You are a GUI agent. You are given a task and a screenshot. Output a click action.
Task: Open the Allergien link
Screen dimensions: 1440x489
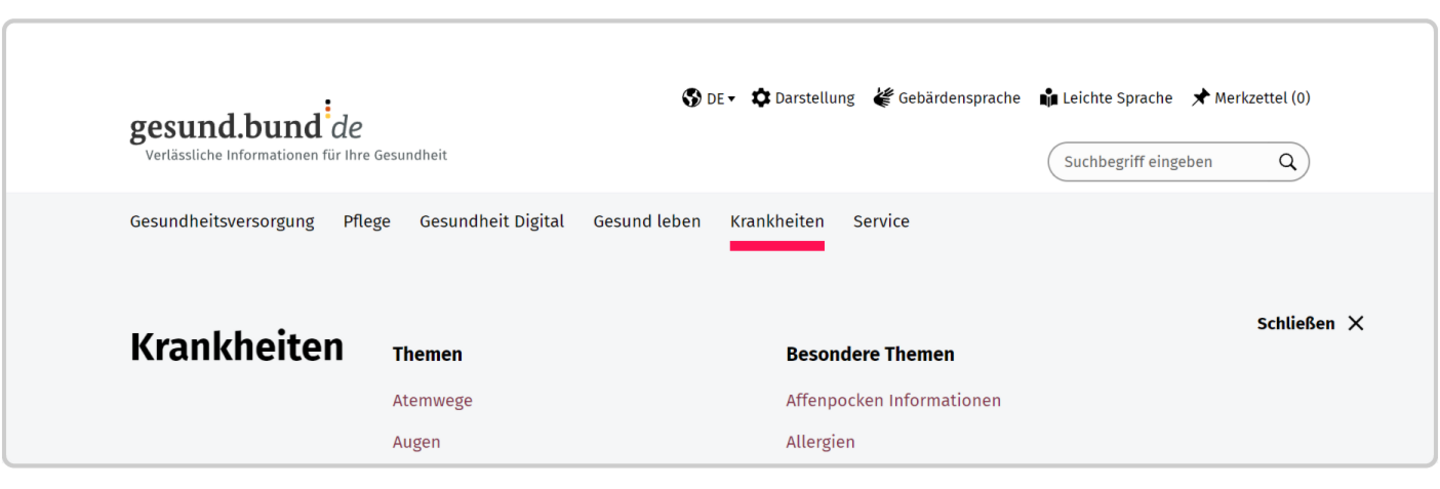click(820, 442)
